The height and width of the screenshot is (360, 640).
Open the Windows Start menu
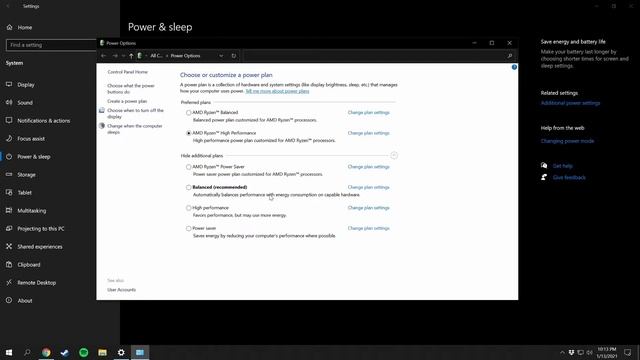pos(9,352)
